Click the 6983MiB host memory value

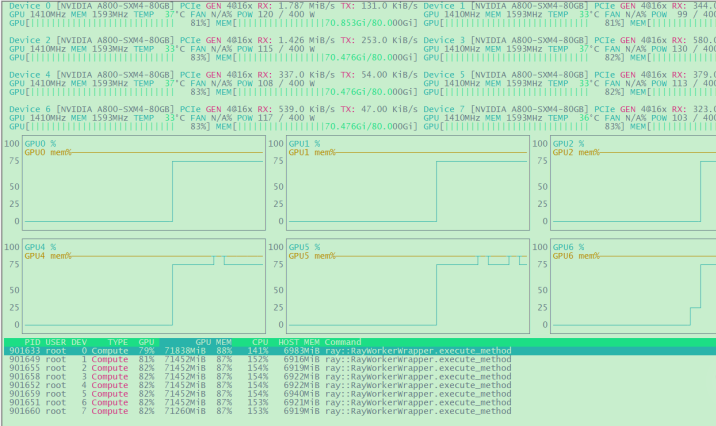tap(301, 351)
